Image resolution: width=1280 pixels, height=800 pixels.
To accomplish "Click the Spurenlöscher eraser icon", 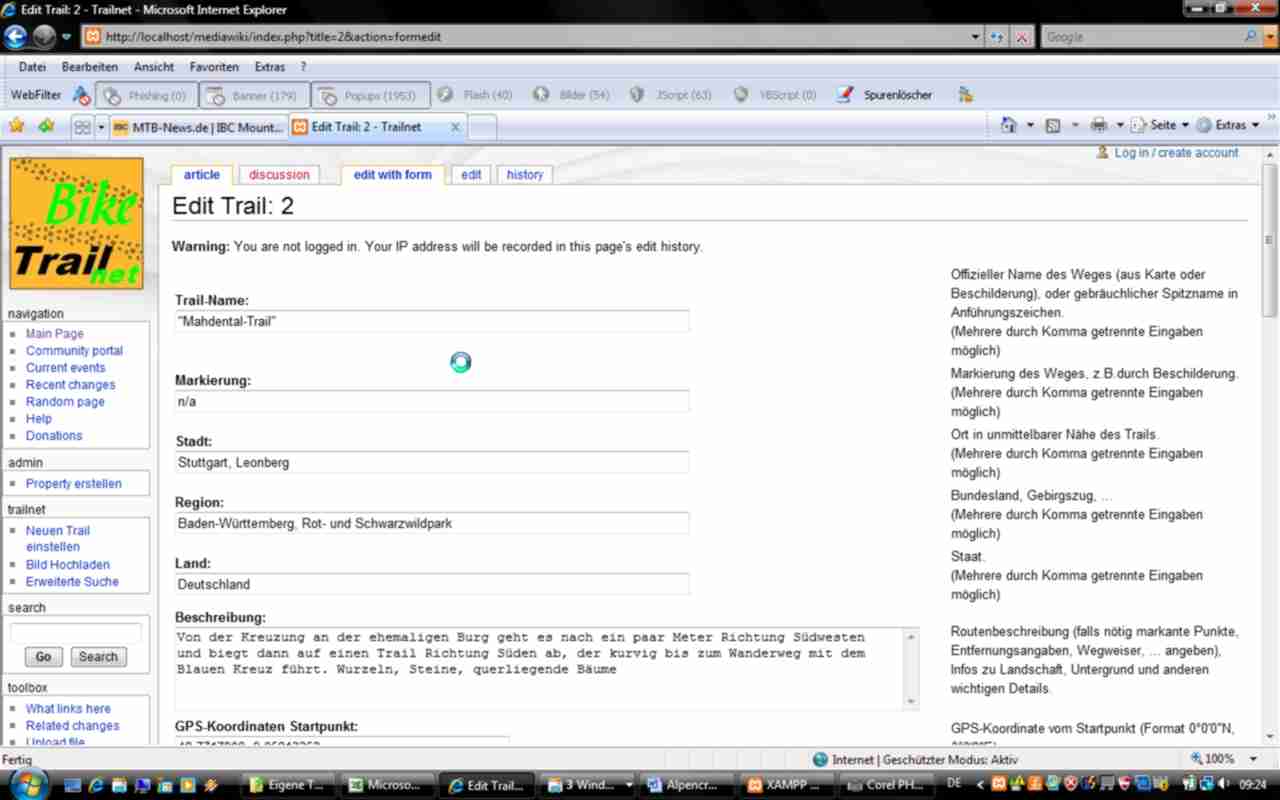I will (845, 95).
